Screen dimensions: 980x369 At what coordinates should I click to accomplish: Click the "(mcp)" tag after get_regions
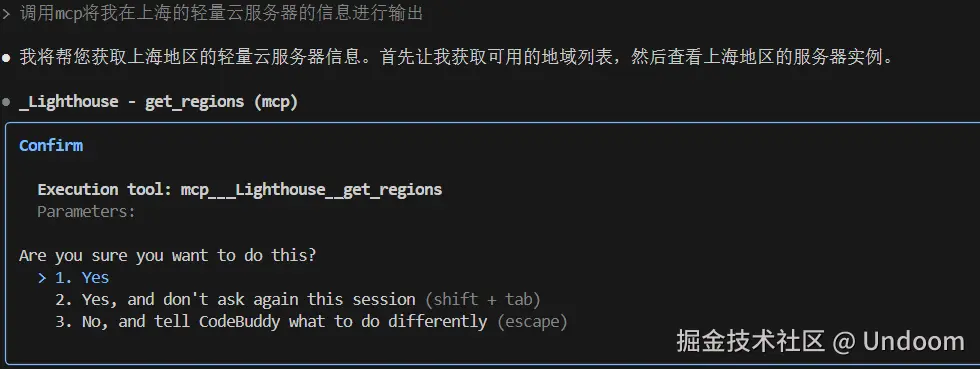[276, 102]
